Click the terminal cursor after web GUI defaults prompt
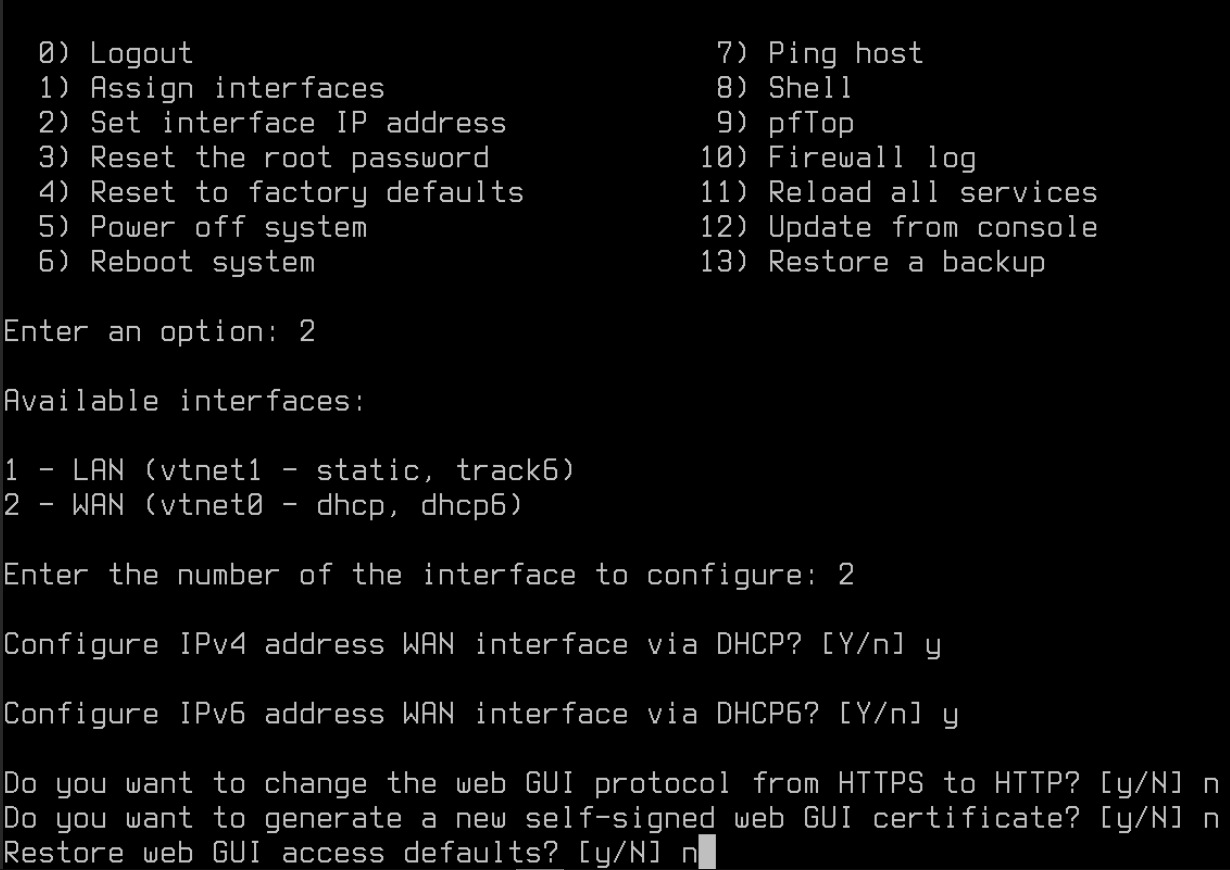The width and height of the screenshot is (1230, 870). 707,854
